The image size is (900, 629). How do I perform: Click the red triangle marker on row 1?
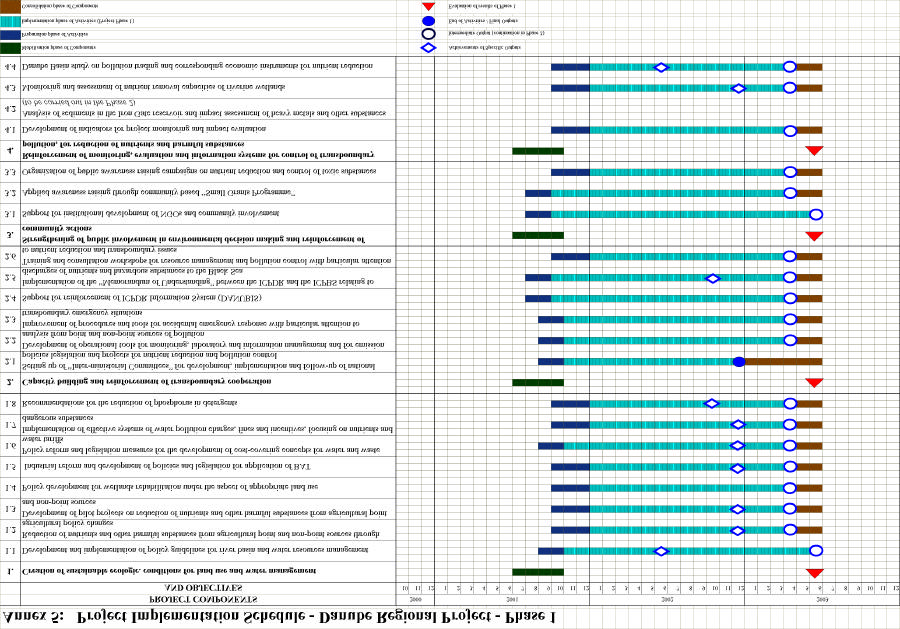[814, 572]
